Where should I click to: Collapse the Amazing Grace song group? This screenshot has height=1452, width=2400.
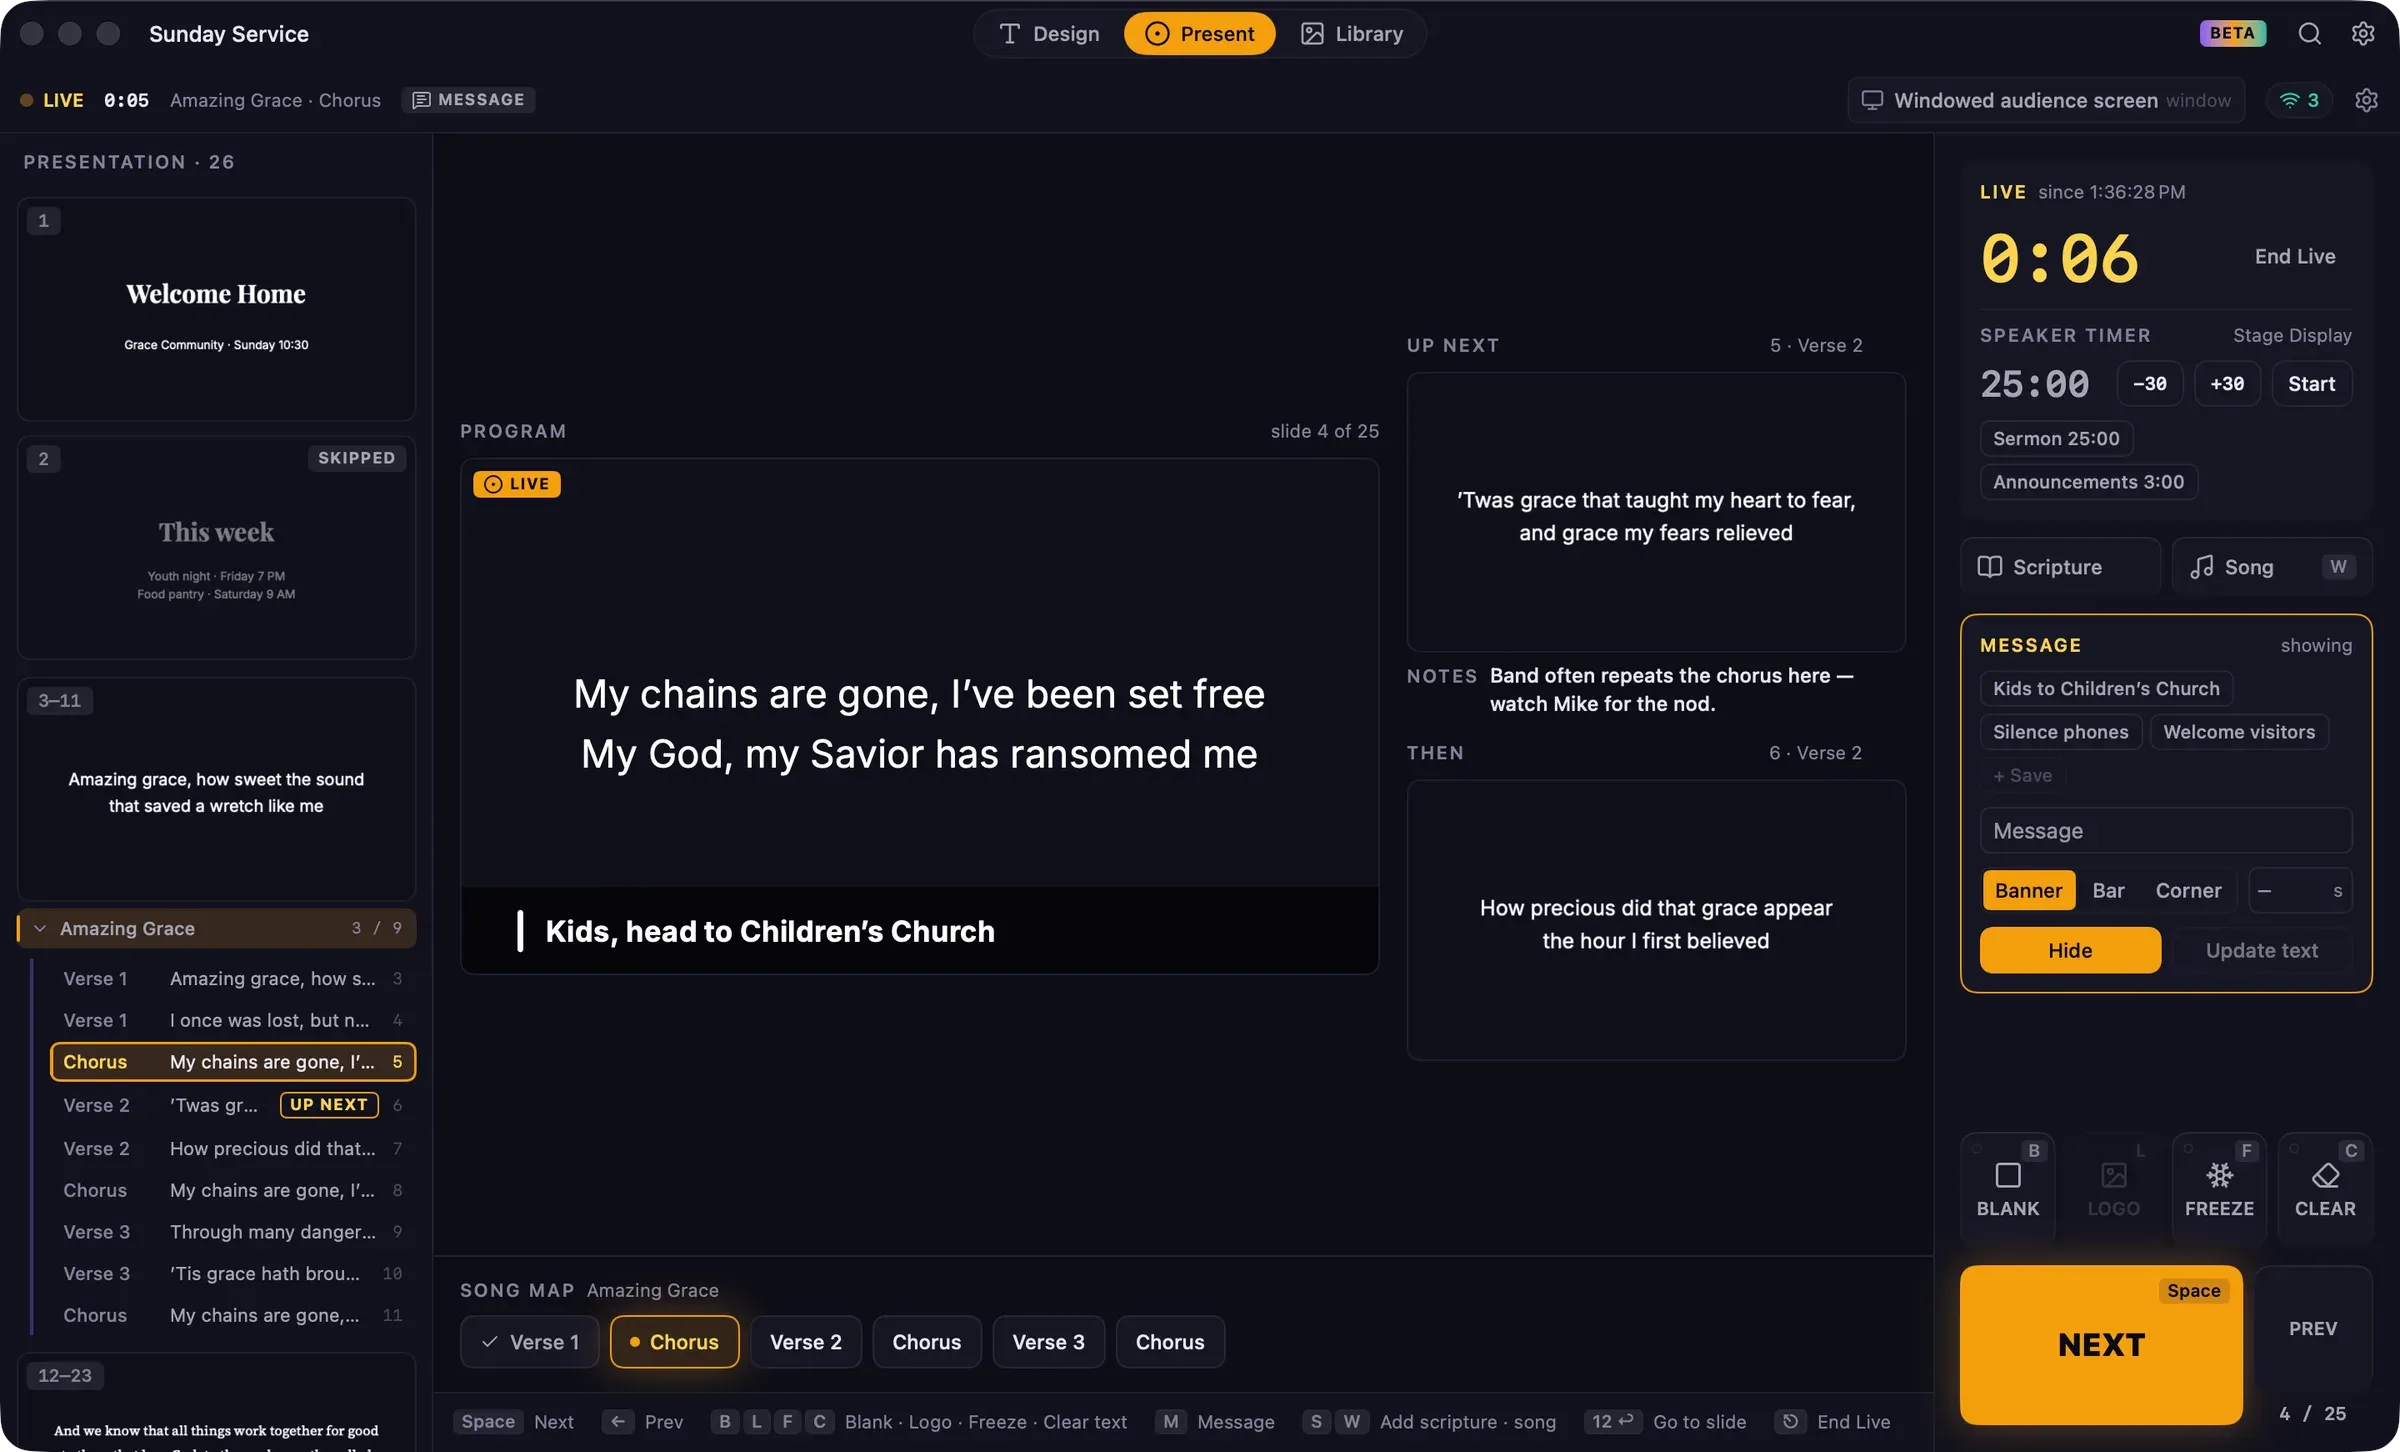click(40, 928)
